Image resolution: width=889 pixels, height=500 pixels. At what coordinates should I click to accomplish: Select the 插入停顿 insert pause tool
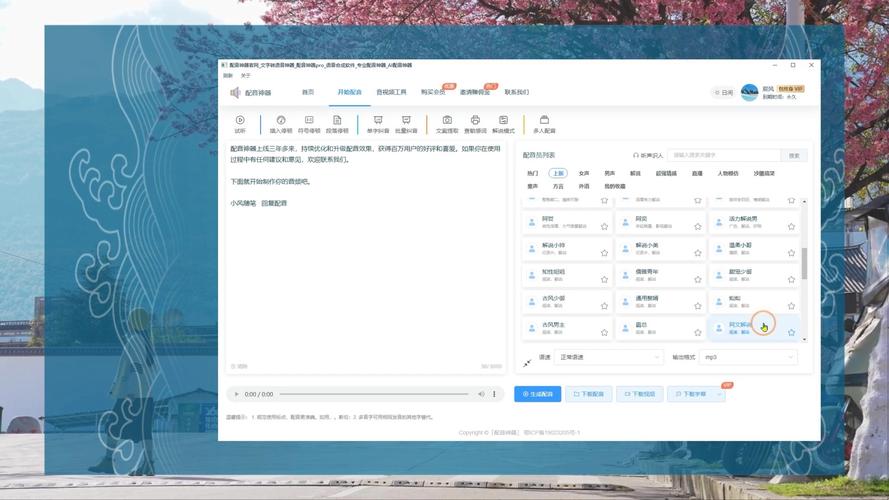pyautogui.click(x=281, y=121)
